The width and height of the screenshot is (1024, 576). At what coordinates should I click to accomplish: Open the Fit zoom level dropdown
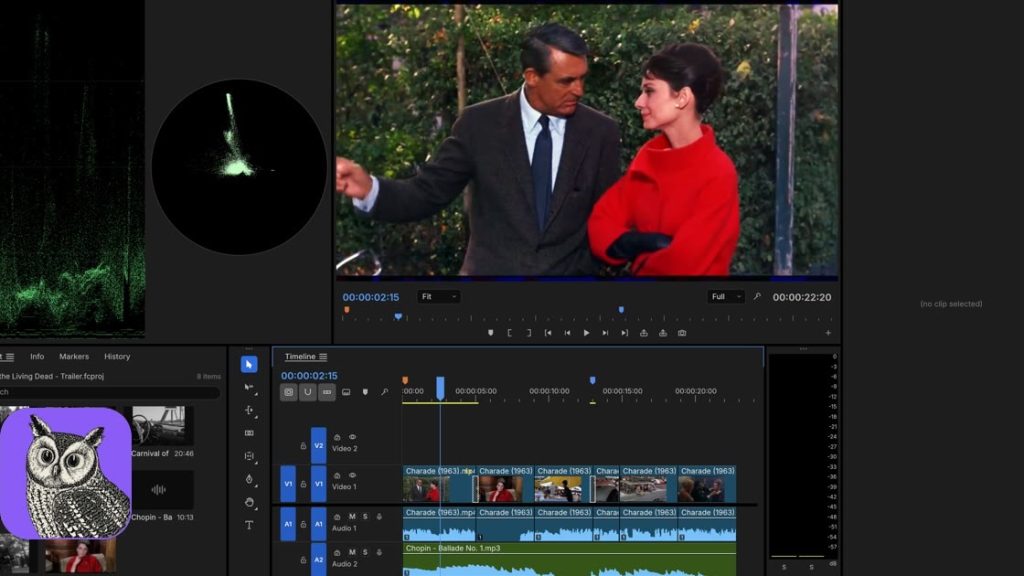[x=438, y=296]
